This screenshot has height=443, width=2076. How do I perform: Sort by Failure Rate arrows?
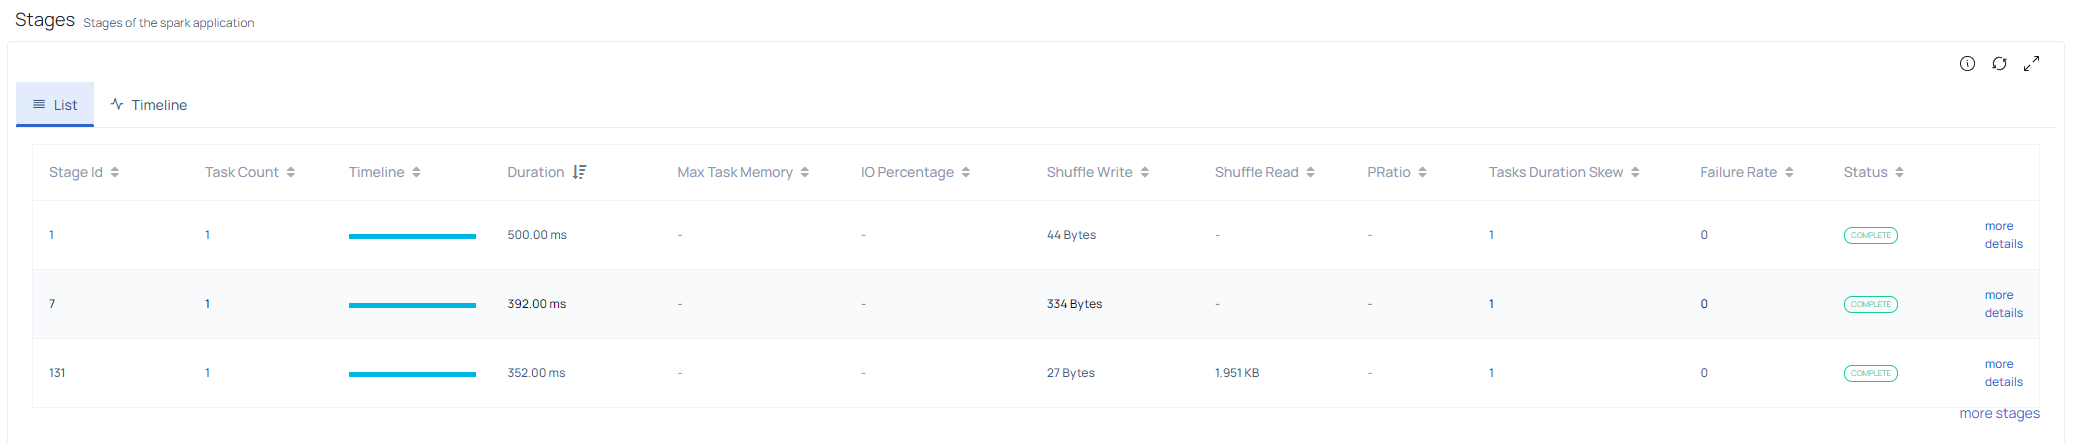coord(1790,172)
